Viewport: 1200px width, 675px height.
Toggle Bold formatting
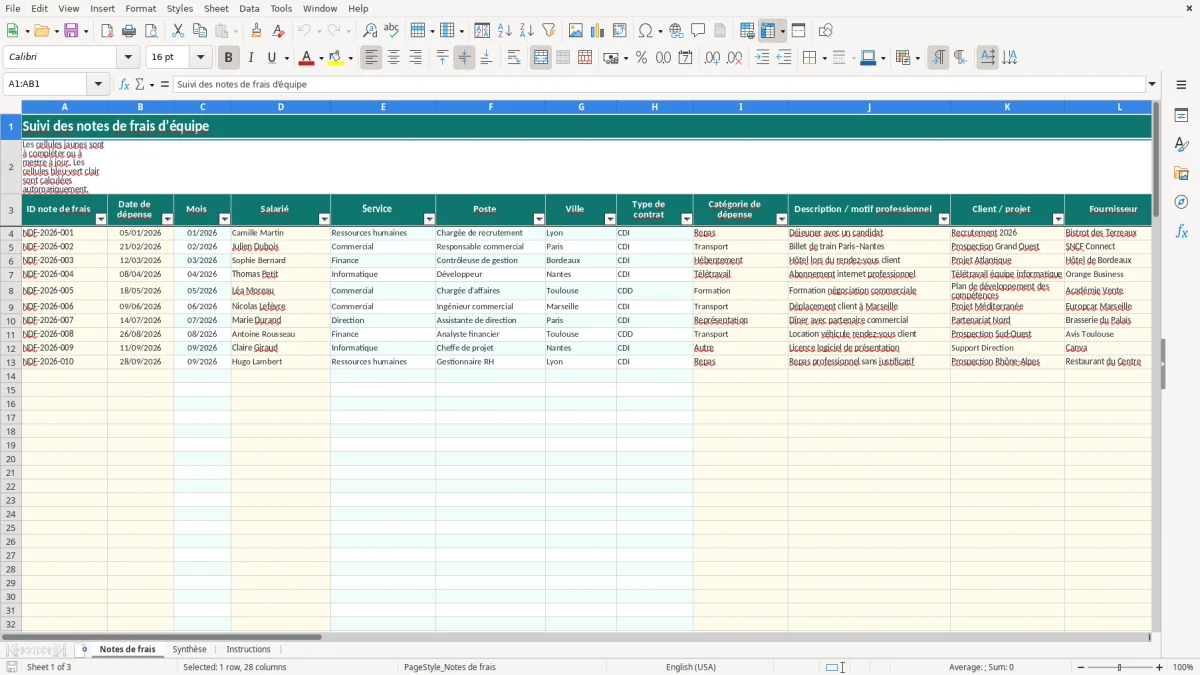click(x=228, y=58)
